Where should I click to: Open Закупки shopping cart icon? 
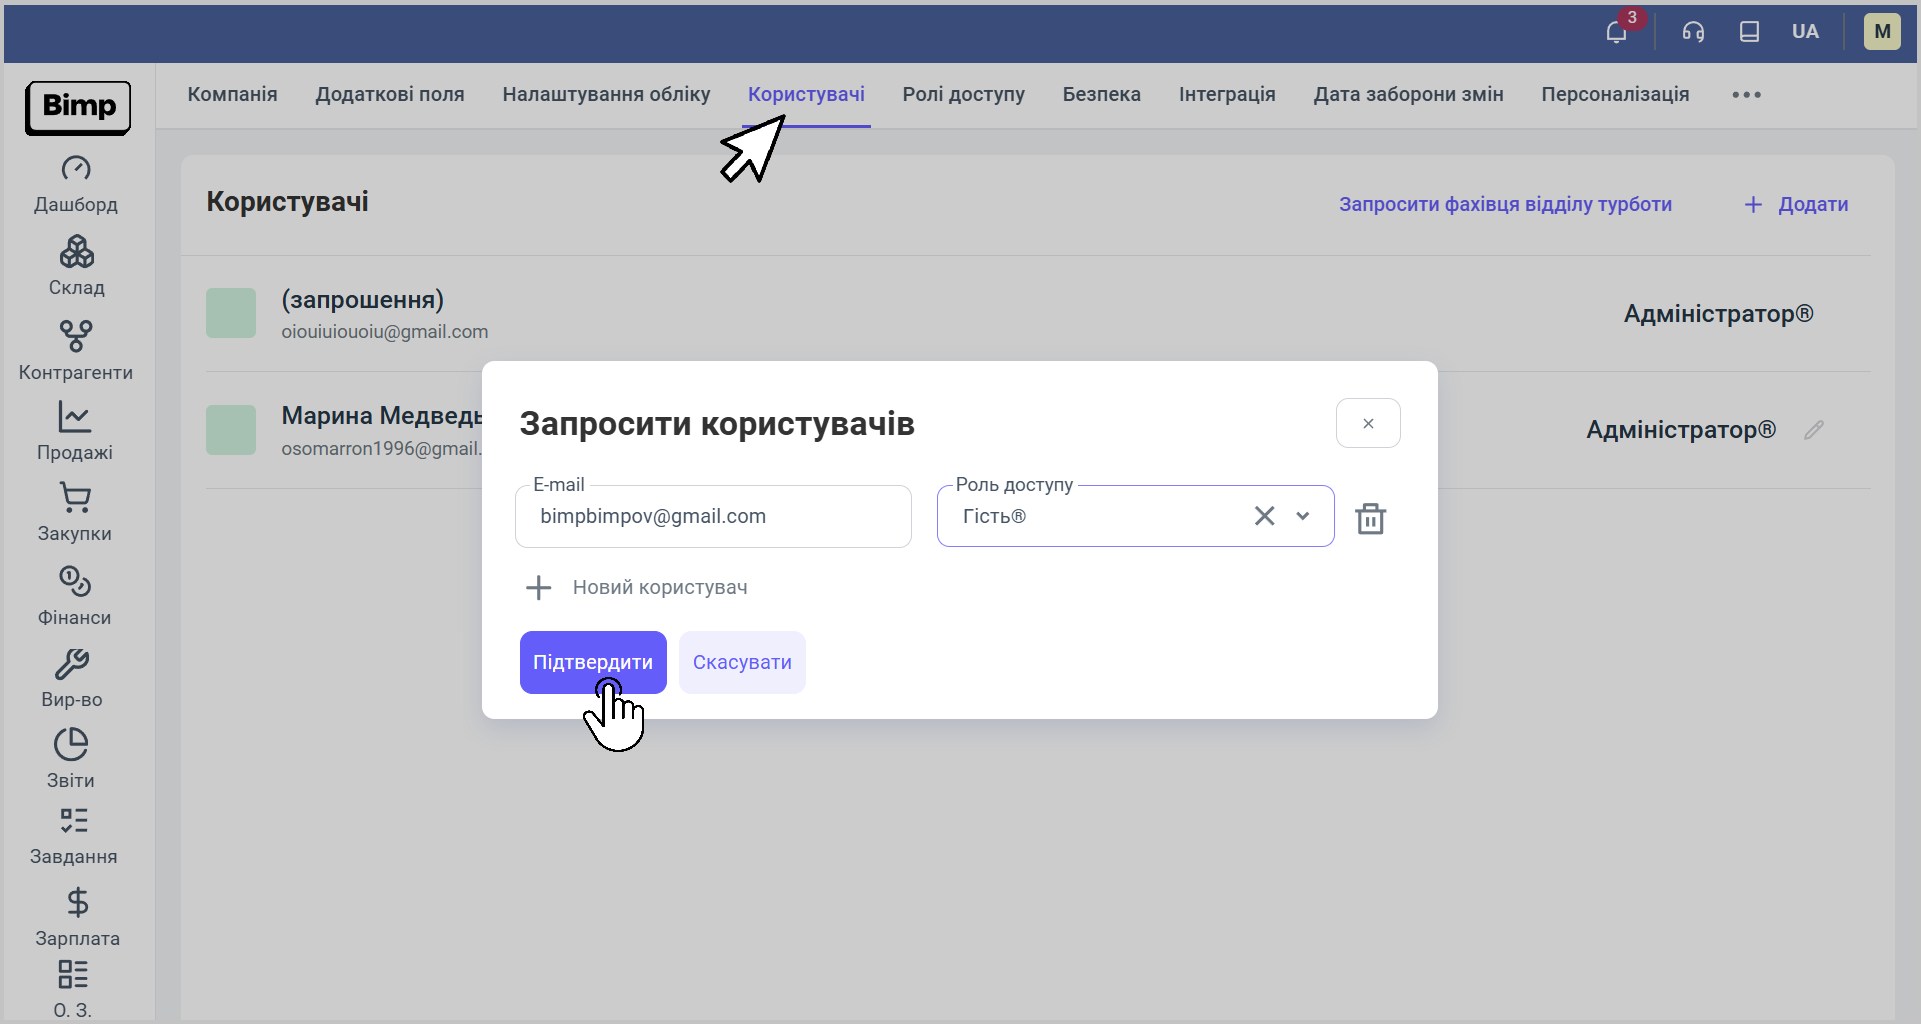[x=75, y=497]
